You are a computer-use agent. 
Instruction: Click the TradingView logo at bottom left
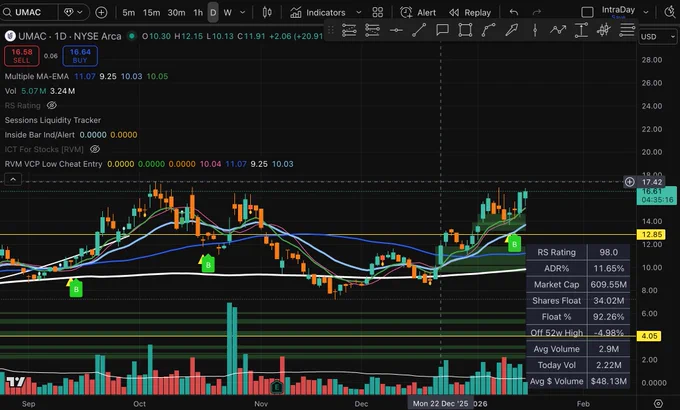(16, 382)
